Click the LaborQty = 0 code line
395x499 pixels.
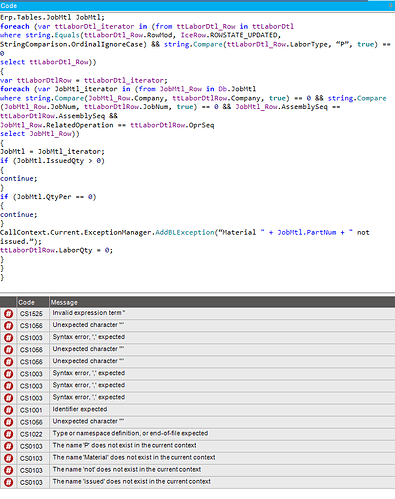(57, 250)
